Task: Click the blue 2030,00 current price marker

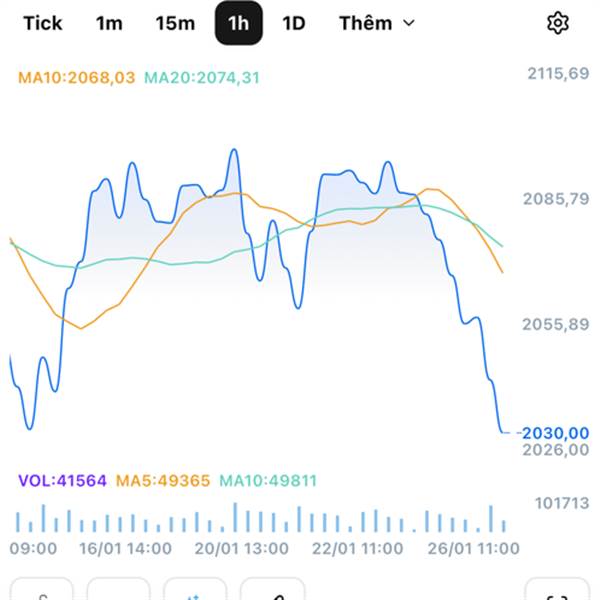Action: (554, 432)
